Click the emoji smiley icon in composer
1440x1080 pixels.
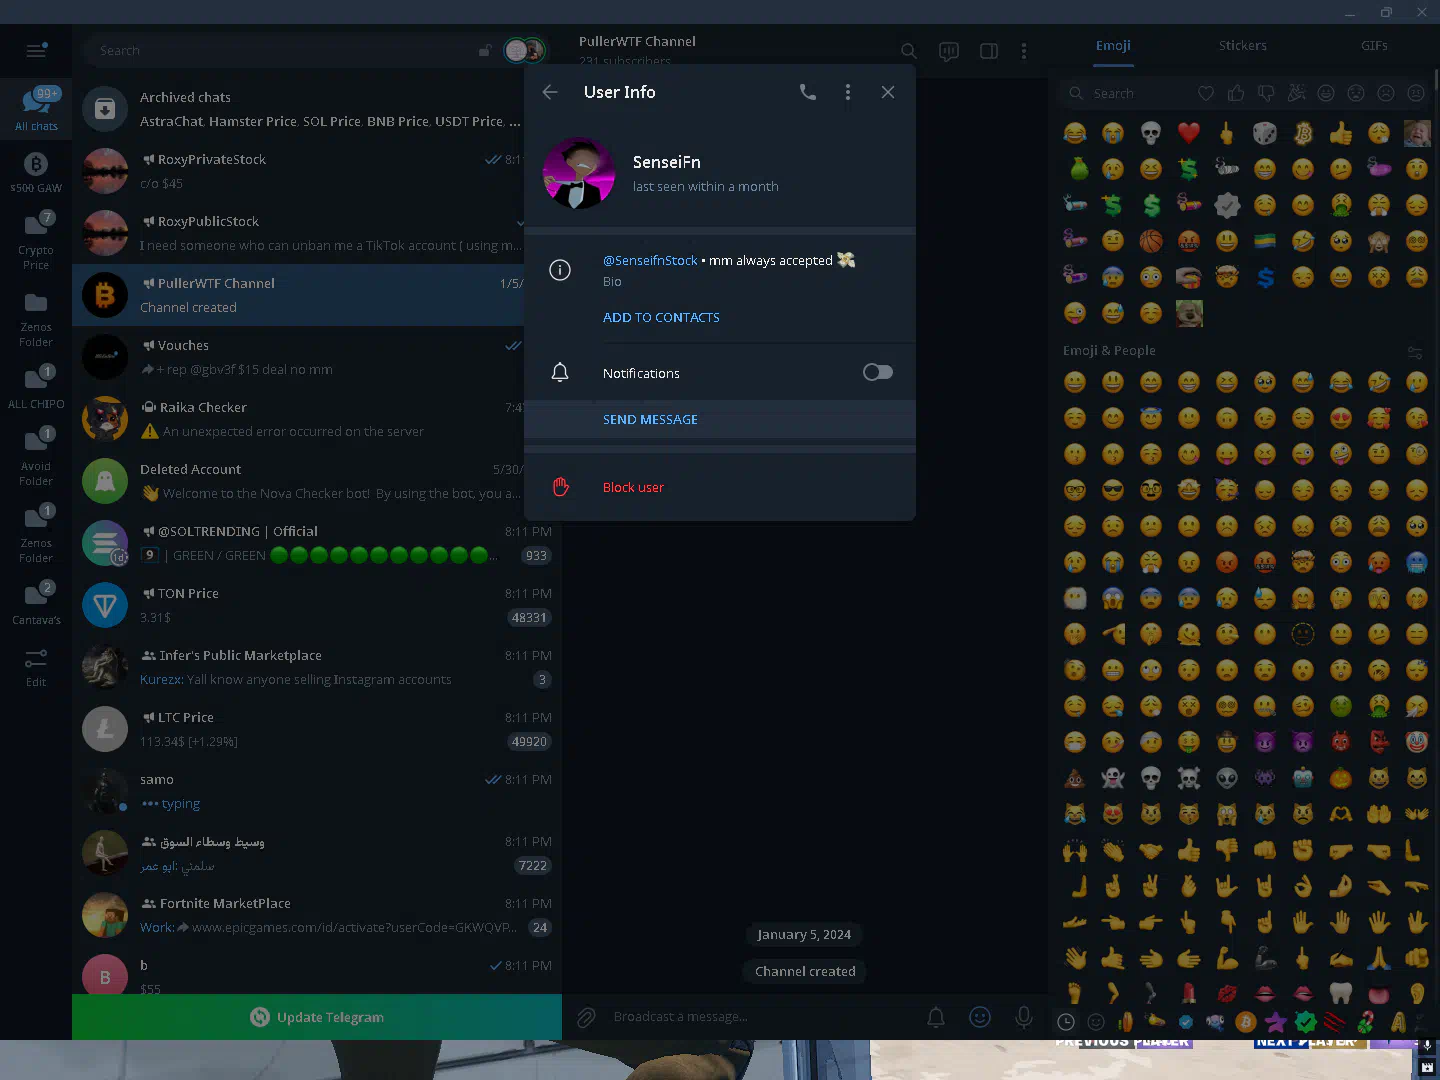click(x=980, y=1017)
